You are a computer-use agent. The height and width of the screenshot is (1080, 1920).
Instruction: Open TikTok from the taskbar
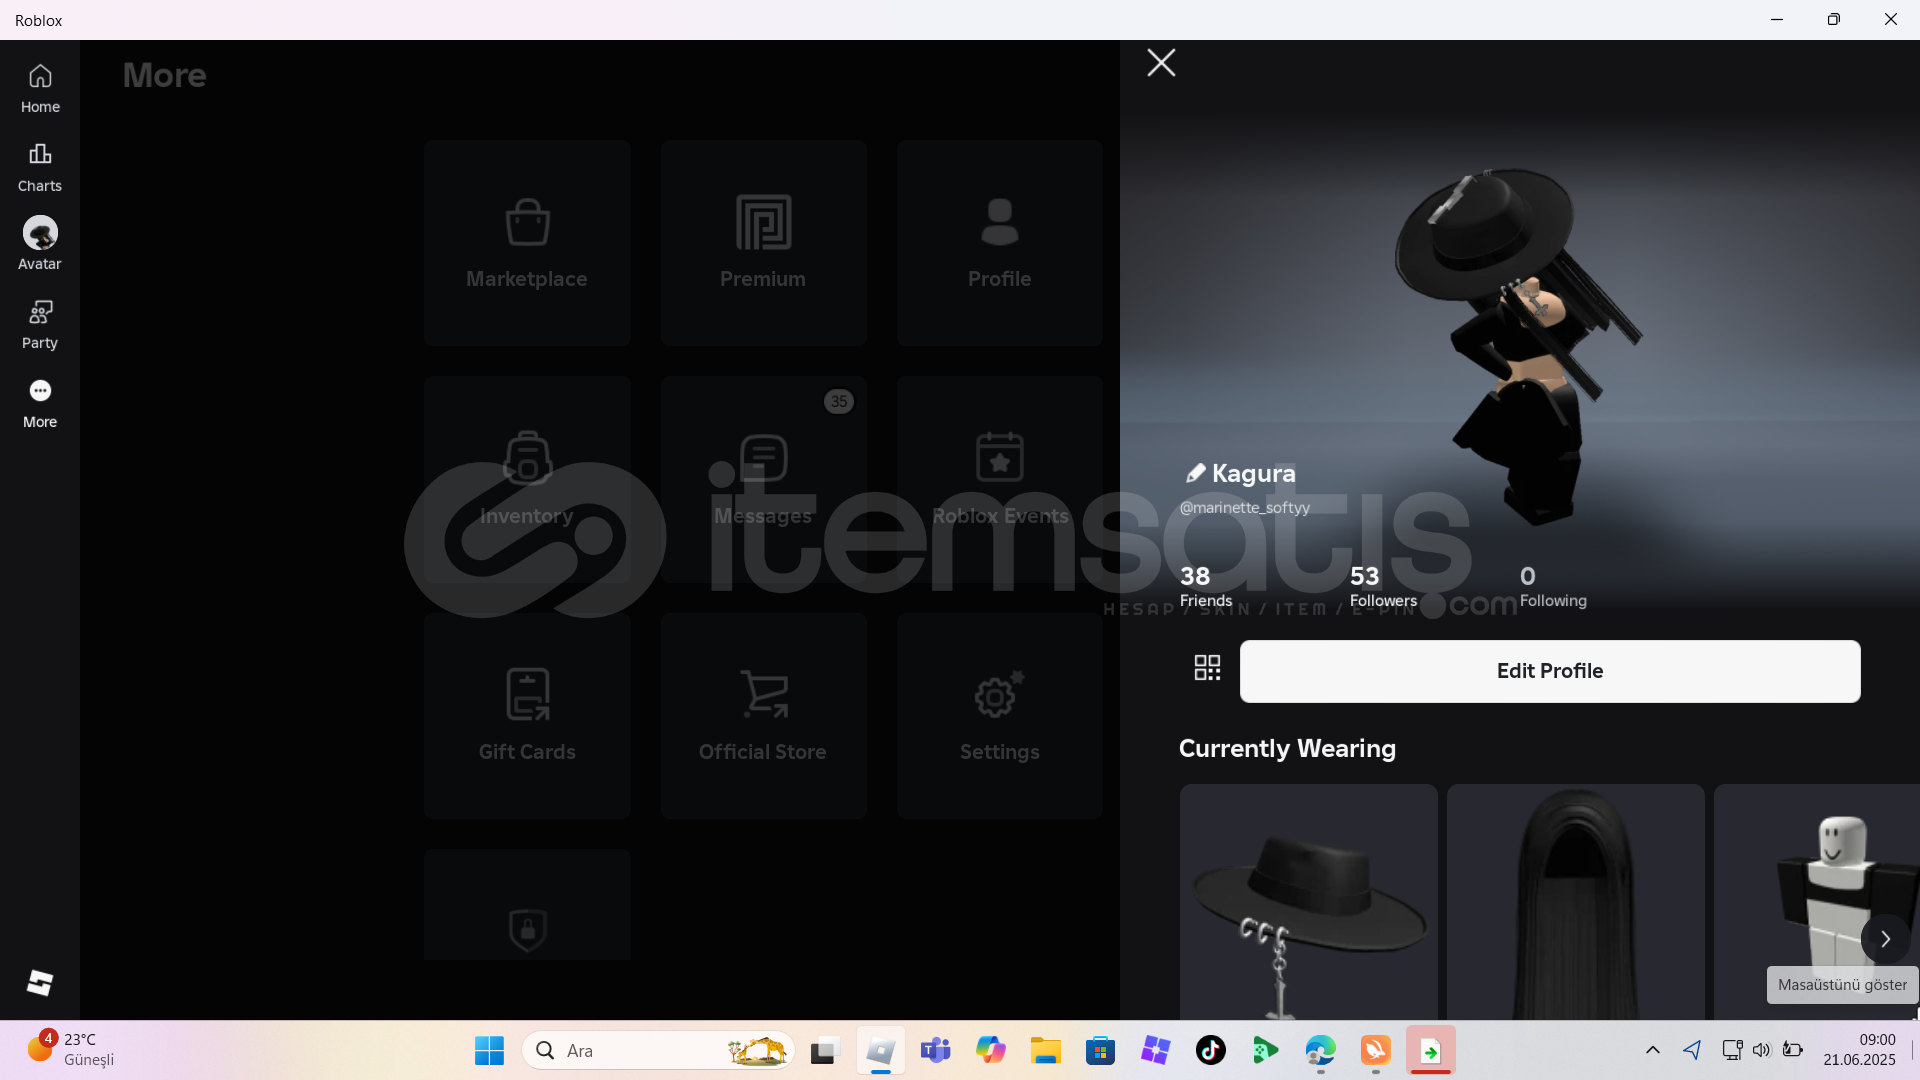pyautogui.click(x=1210, y=1051)
